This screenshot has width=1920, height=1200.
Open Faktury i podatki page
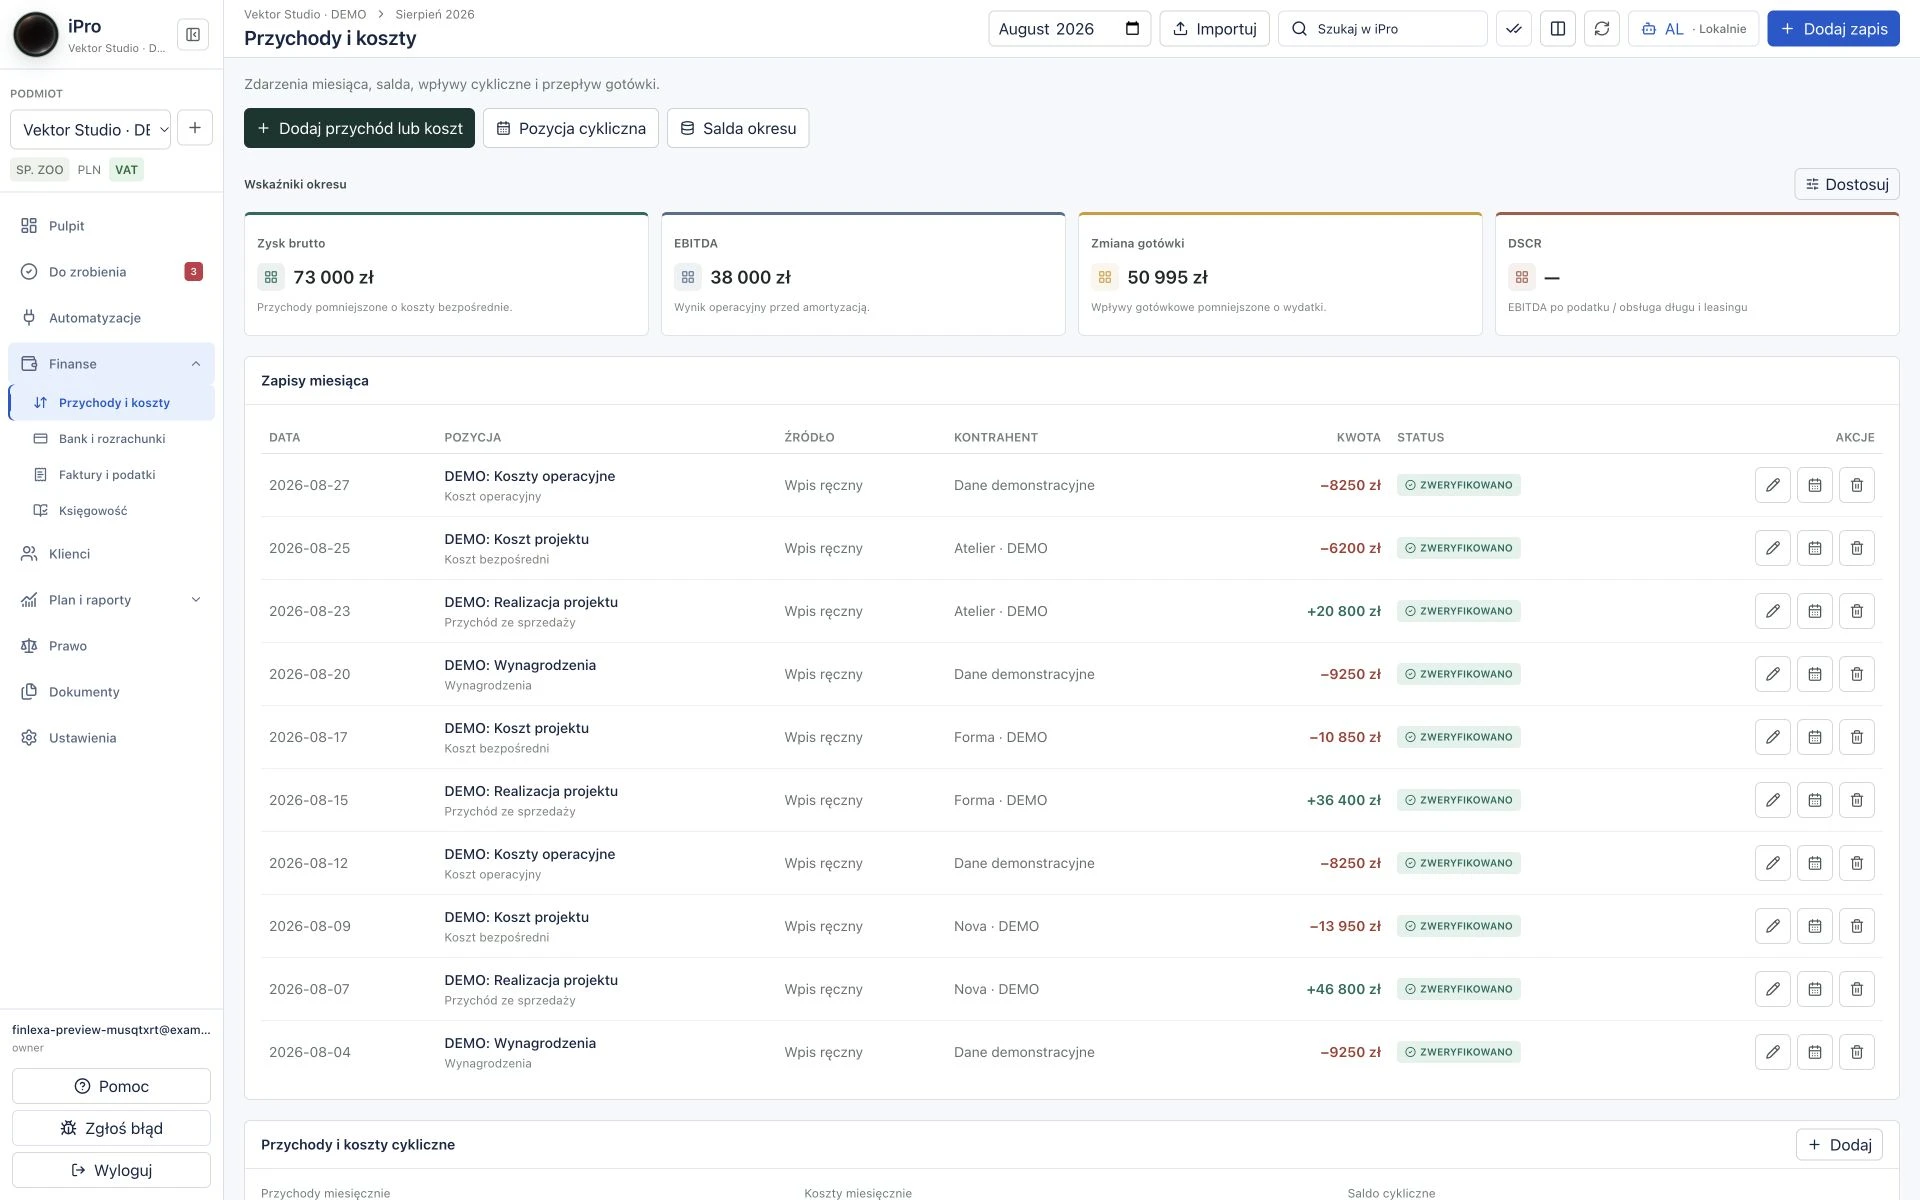point(111,475)
